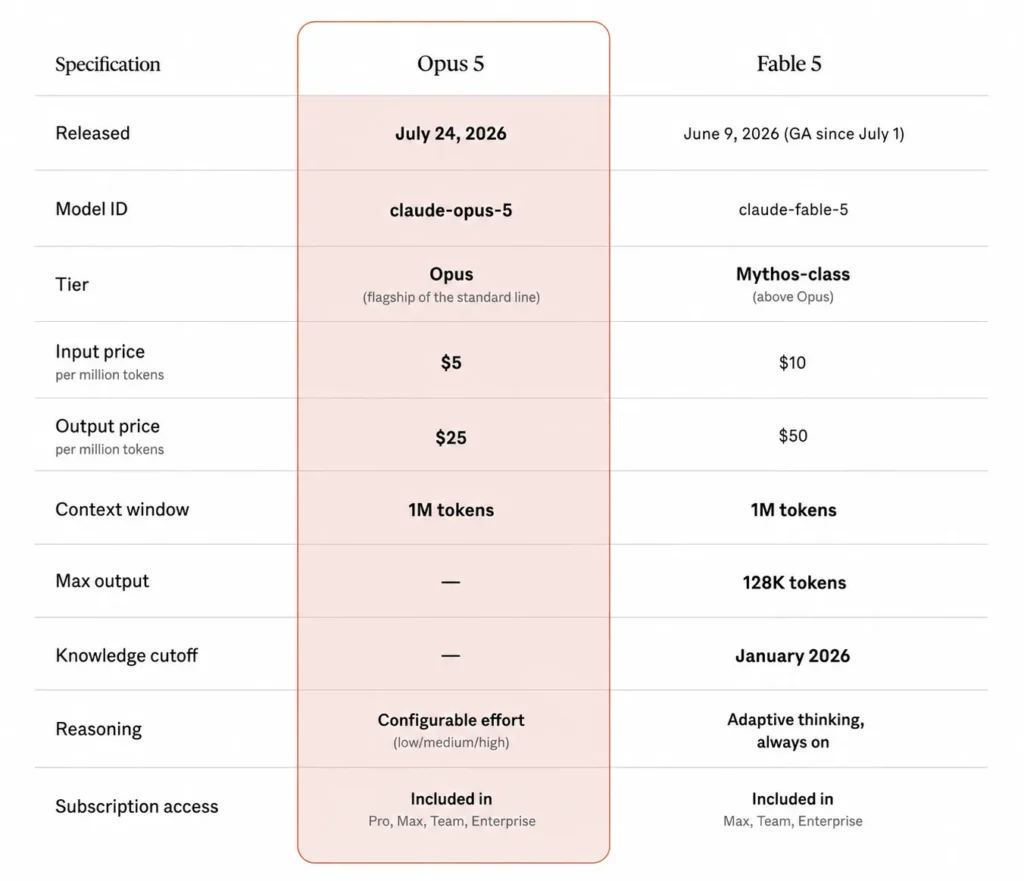Click the Mythos-class tier label
The width and height of the screenshot is (1024, 881).
tap(793, 274)
